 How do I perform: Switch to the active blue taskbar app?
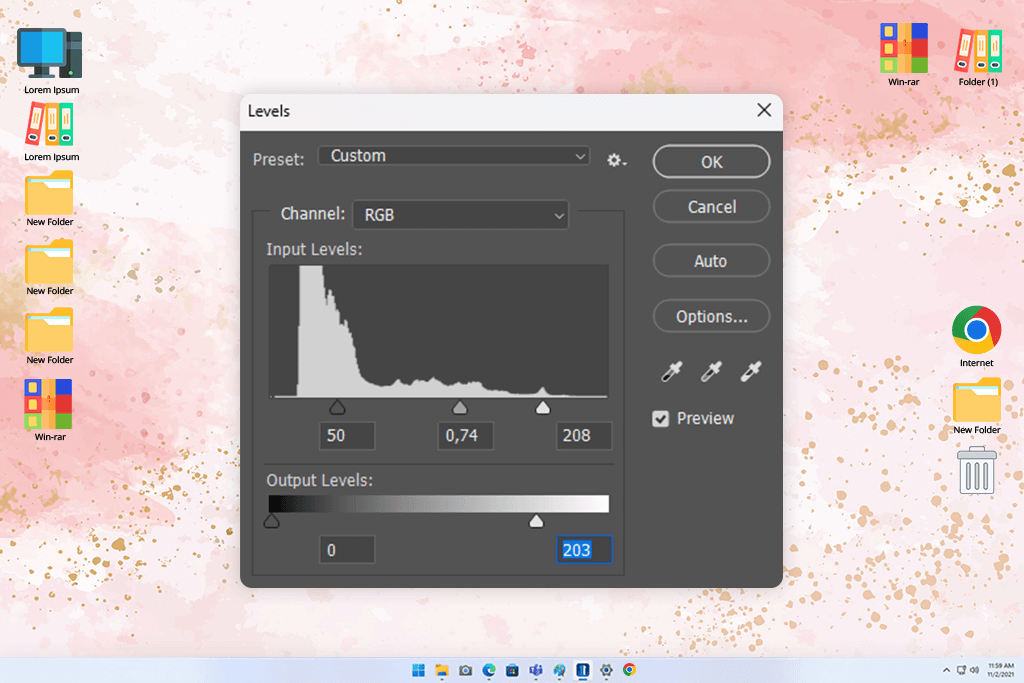(x=583, y=670)
